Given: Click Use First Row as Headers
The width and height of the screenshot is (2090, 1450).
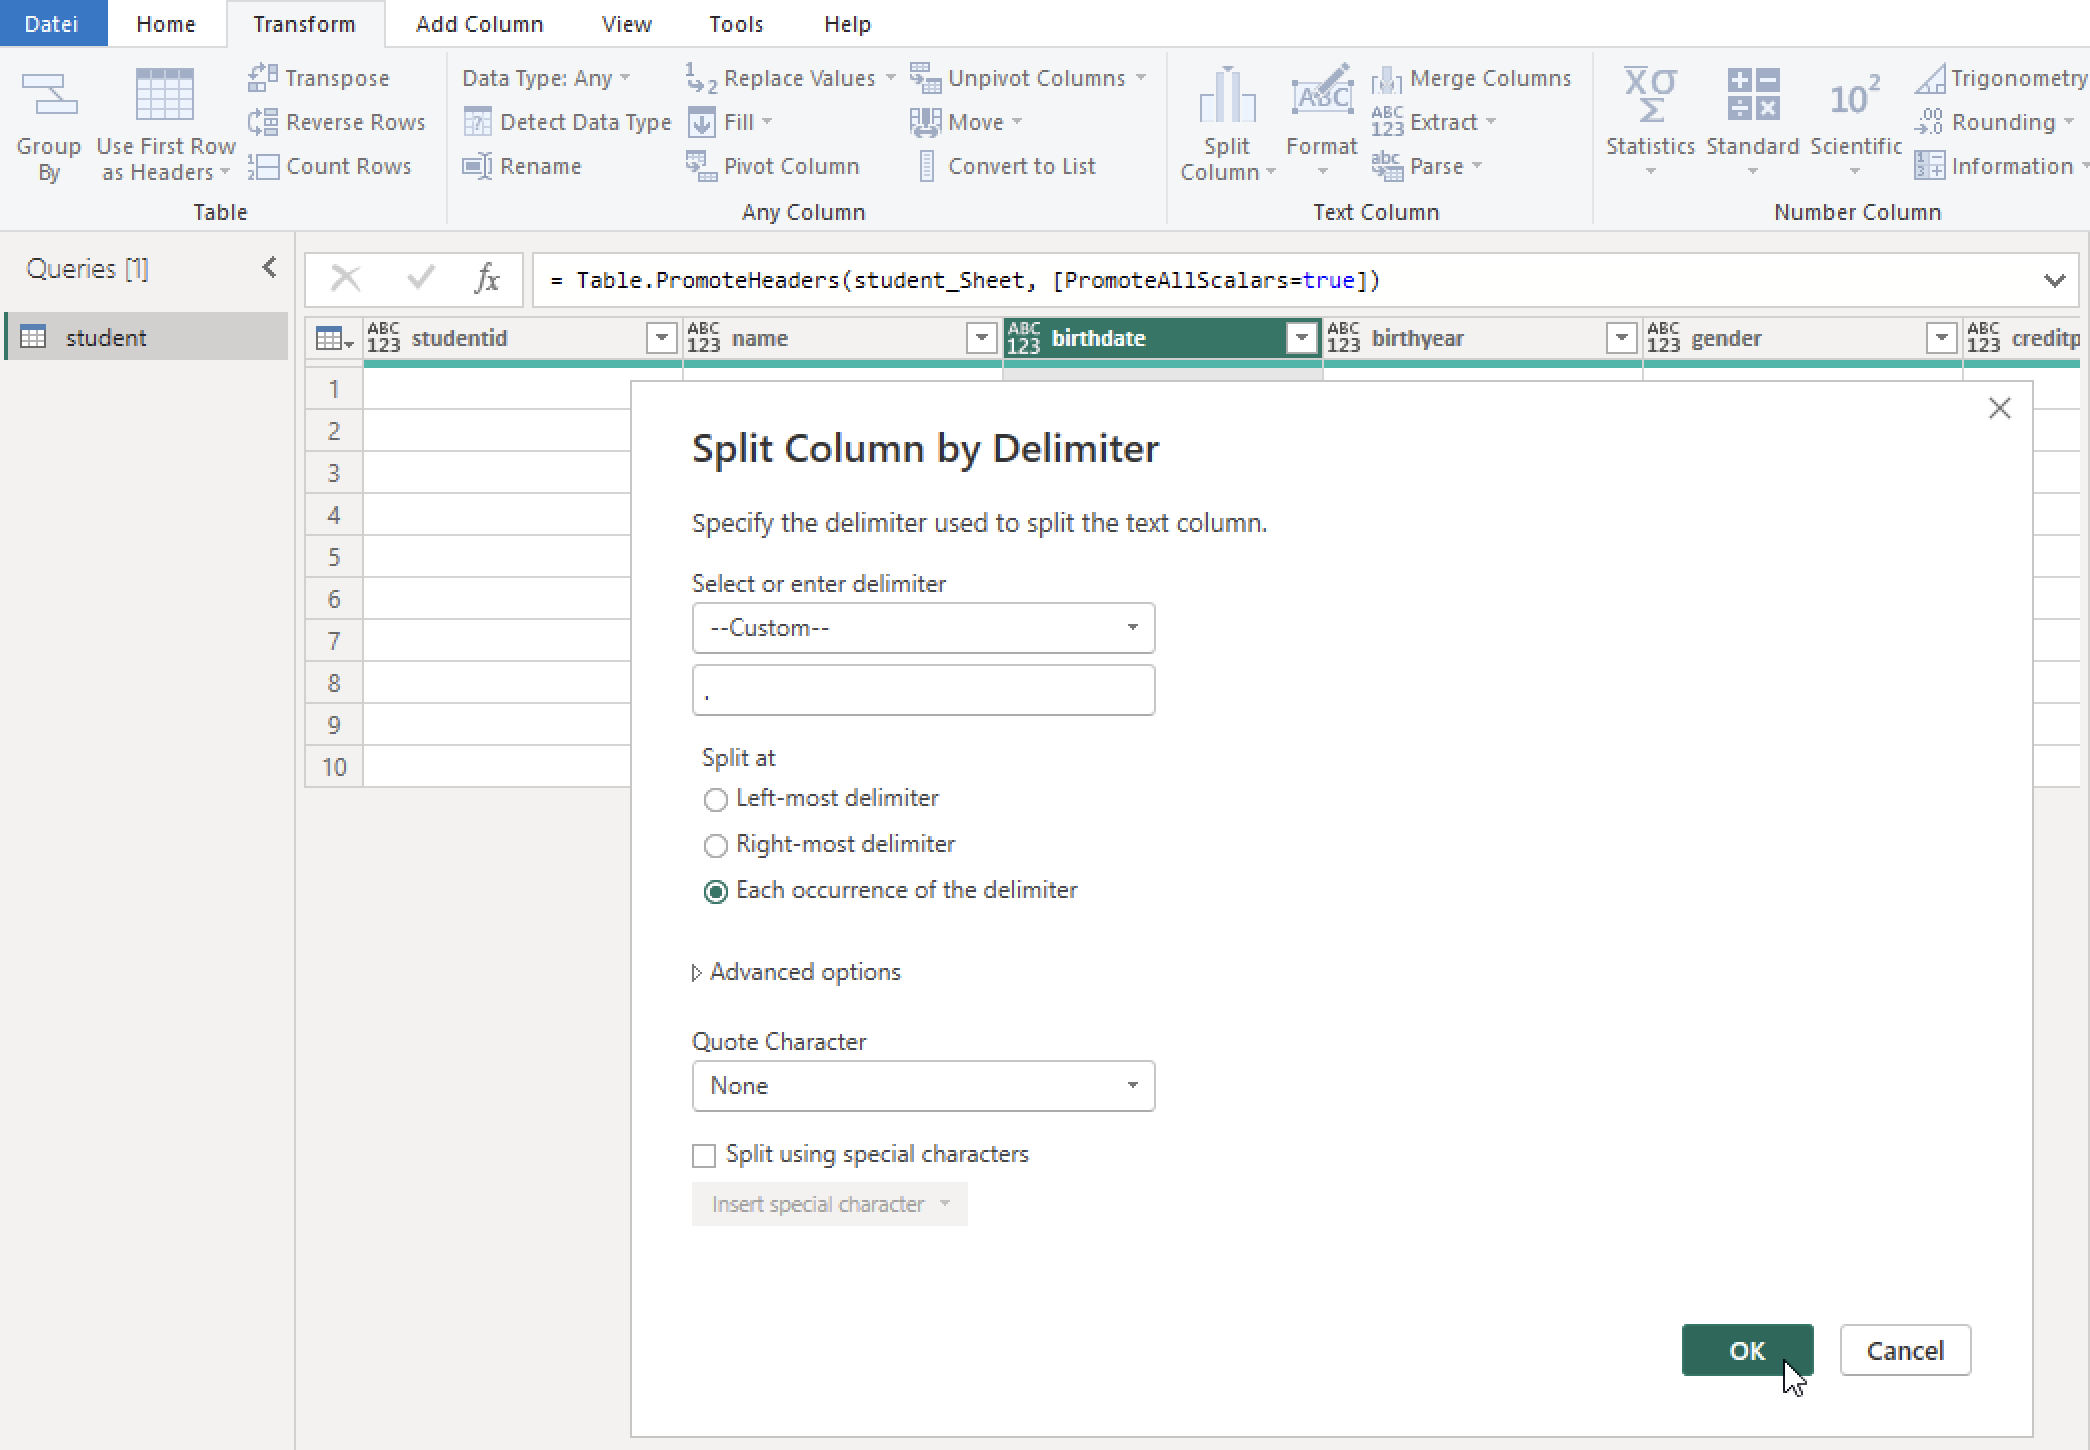Looking at the screenshot, I should tap(164, 122).
